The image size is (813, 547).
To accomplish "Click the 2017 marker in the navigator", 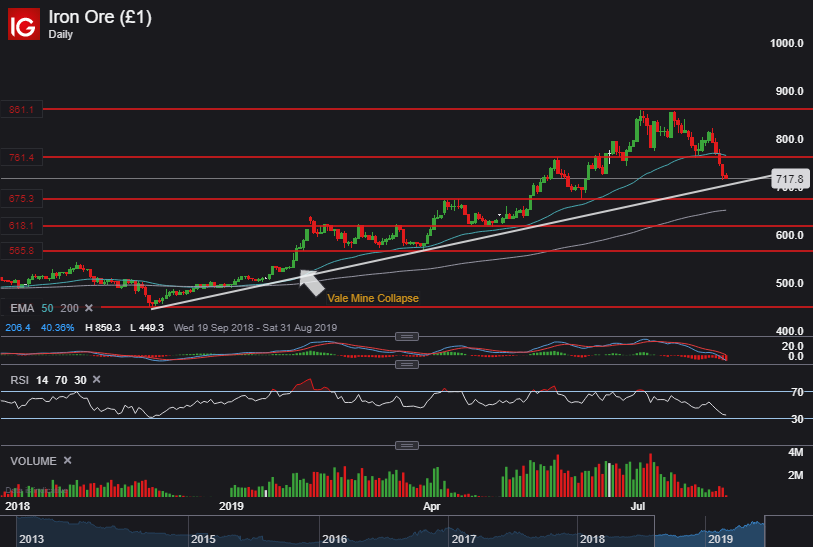I will pos(464,539).
